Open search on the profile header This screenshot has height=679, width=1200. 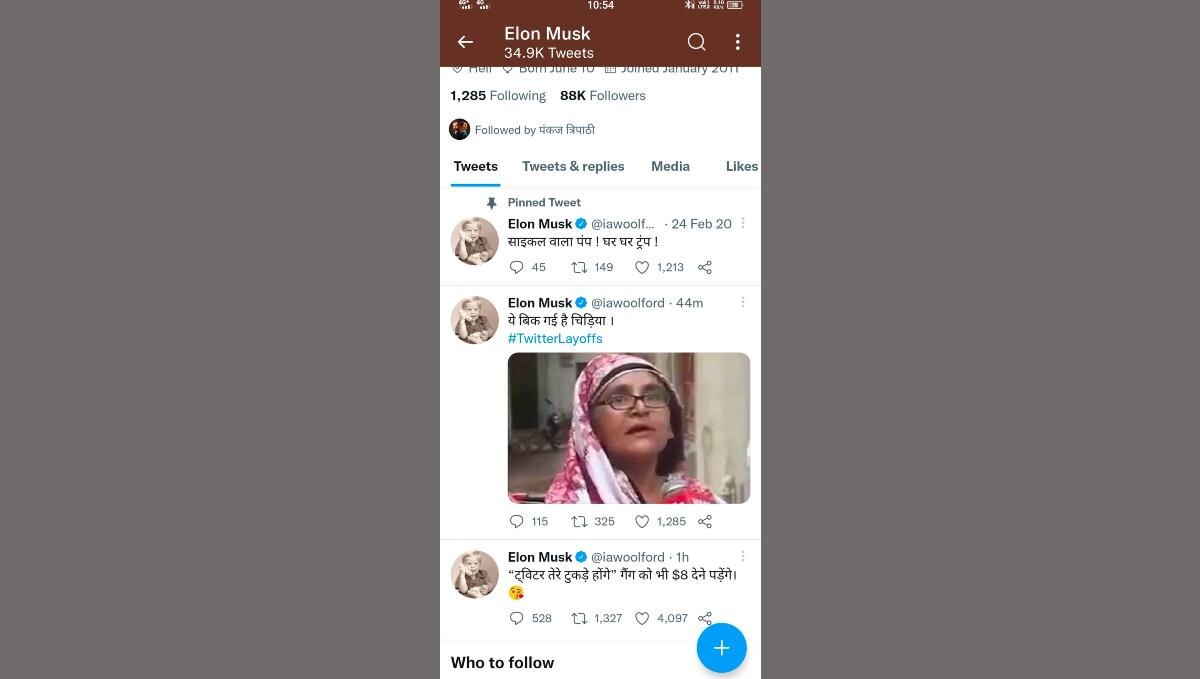696,42
